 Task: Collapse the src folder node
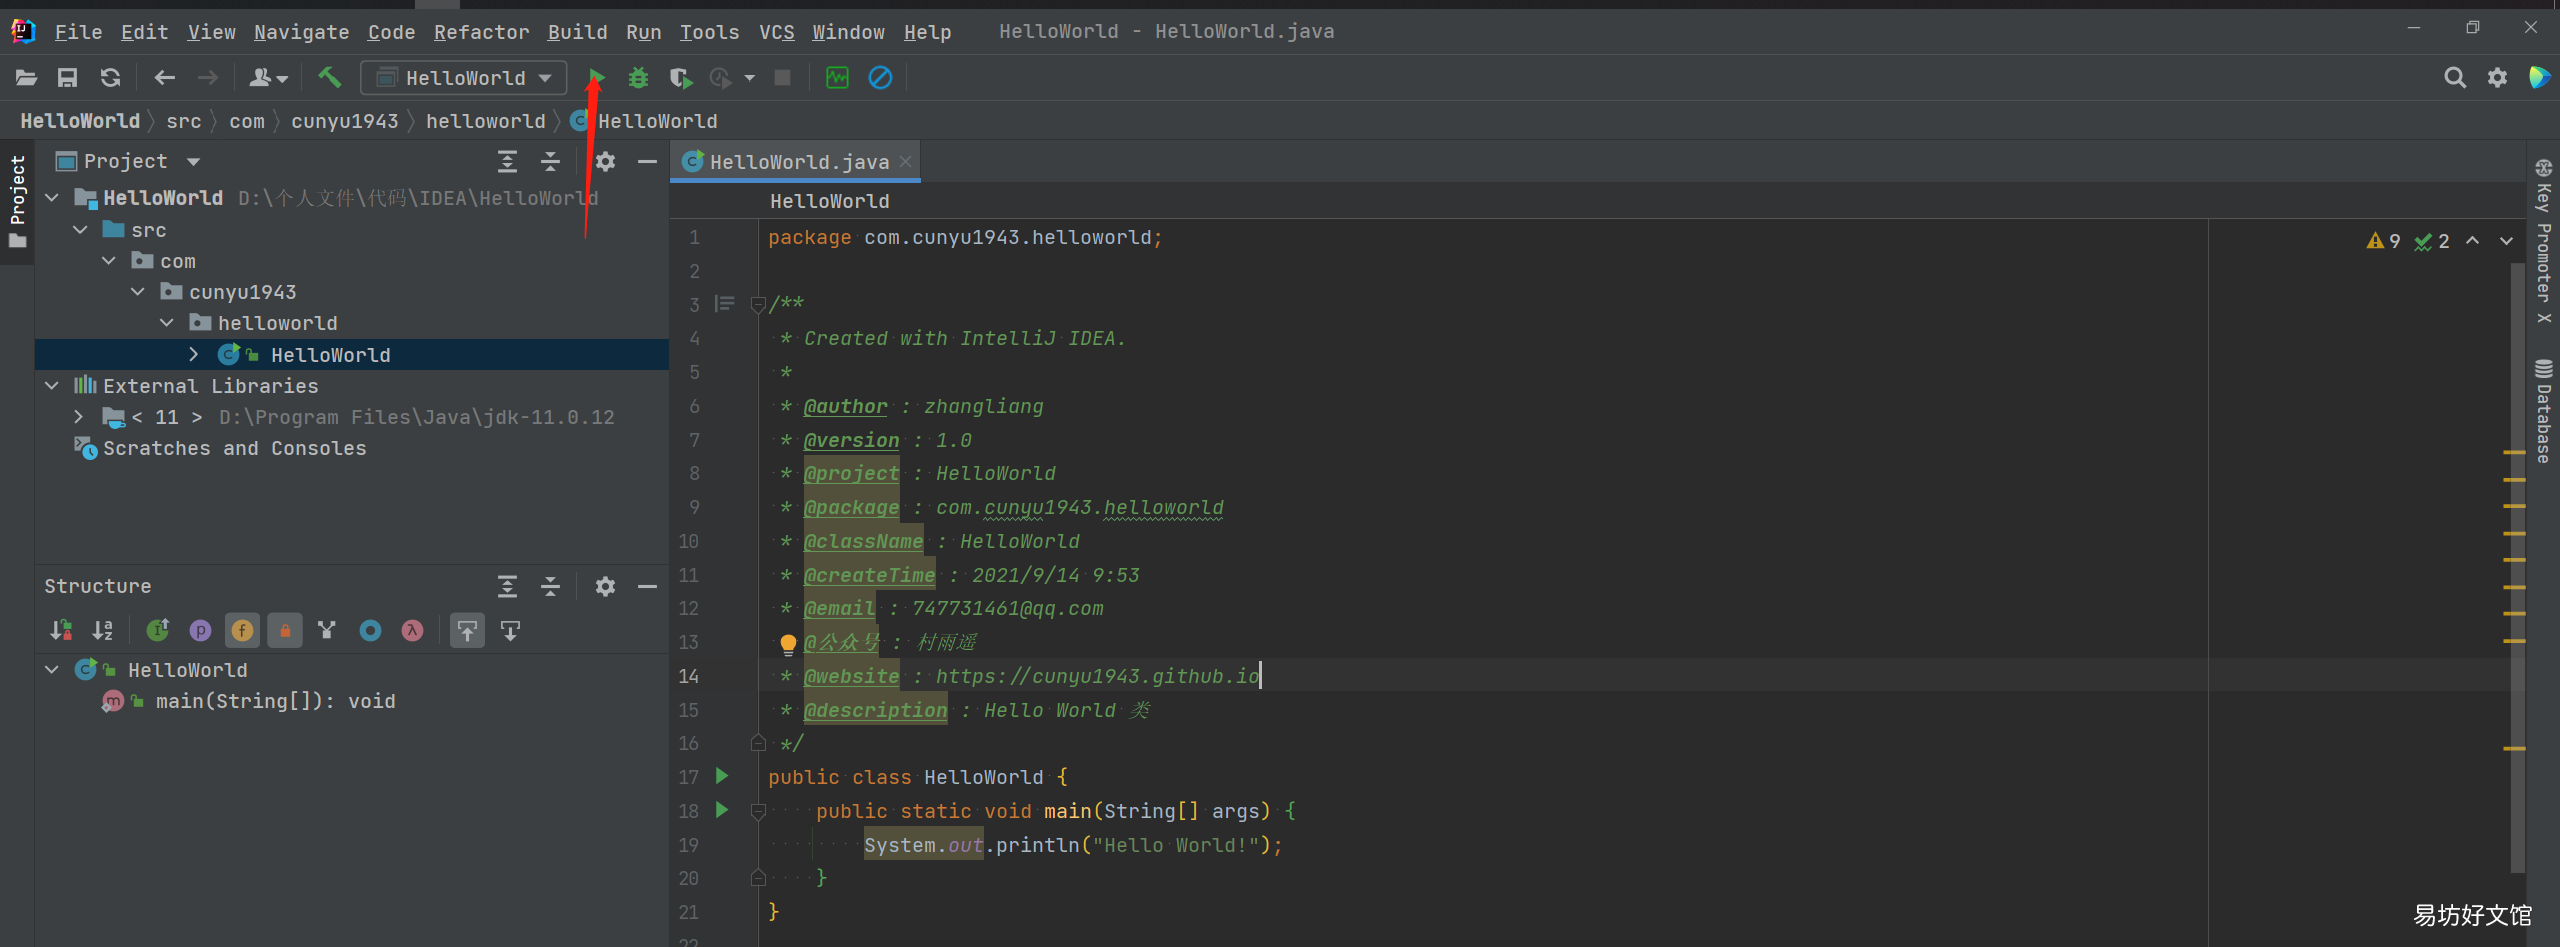(x=80, y=230)
